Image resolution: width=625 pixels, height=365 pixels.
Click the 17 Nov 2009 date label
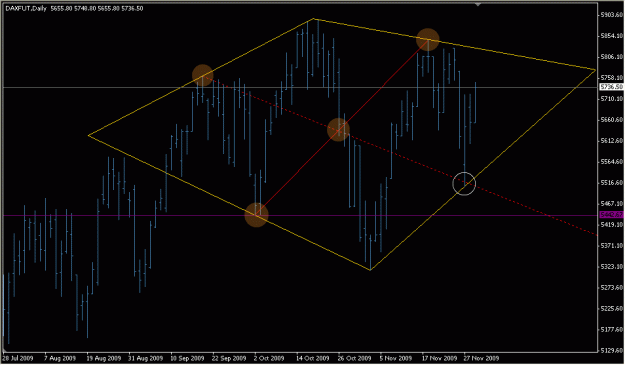(x=439, y=358)
